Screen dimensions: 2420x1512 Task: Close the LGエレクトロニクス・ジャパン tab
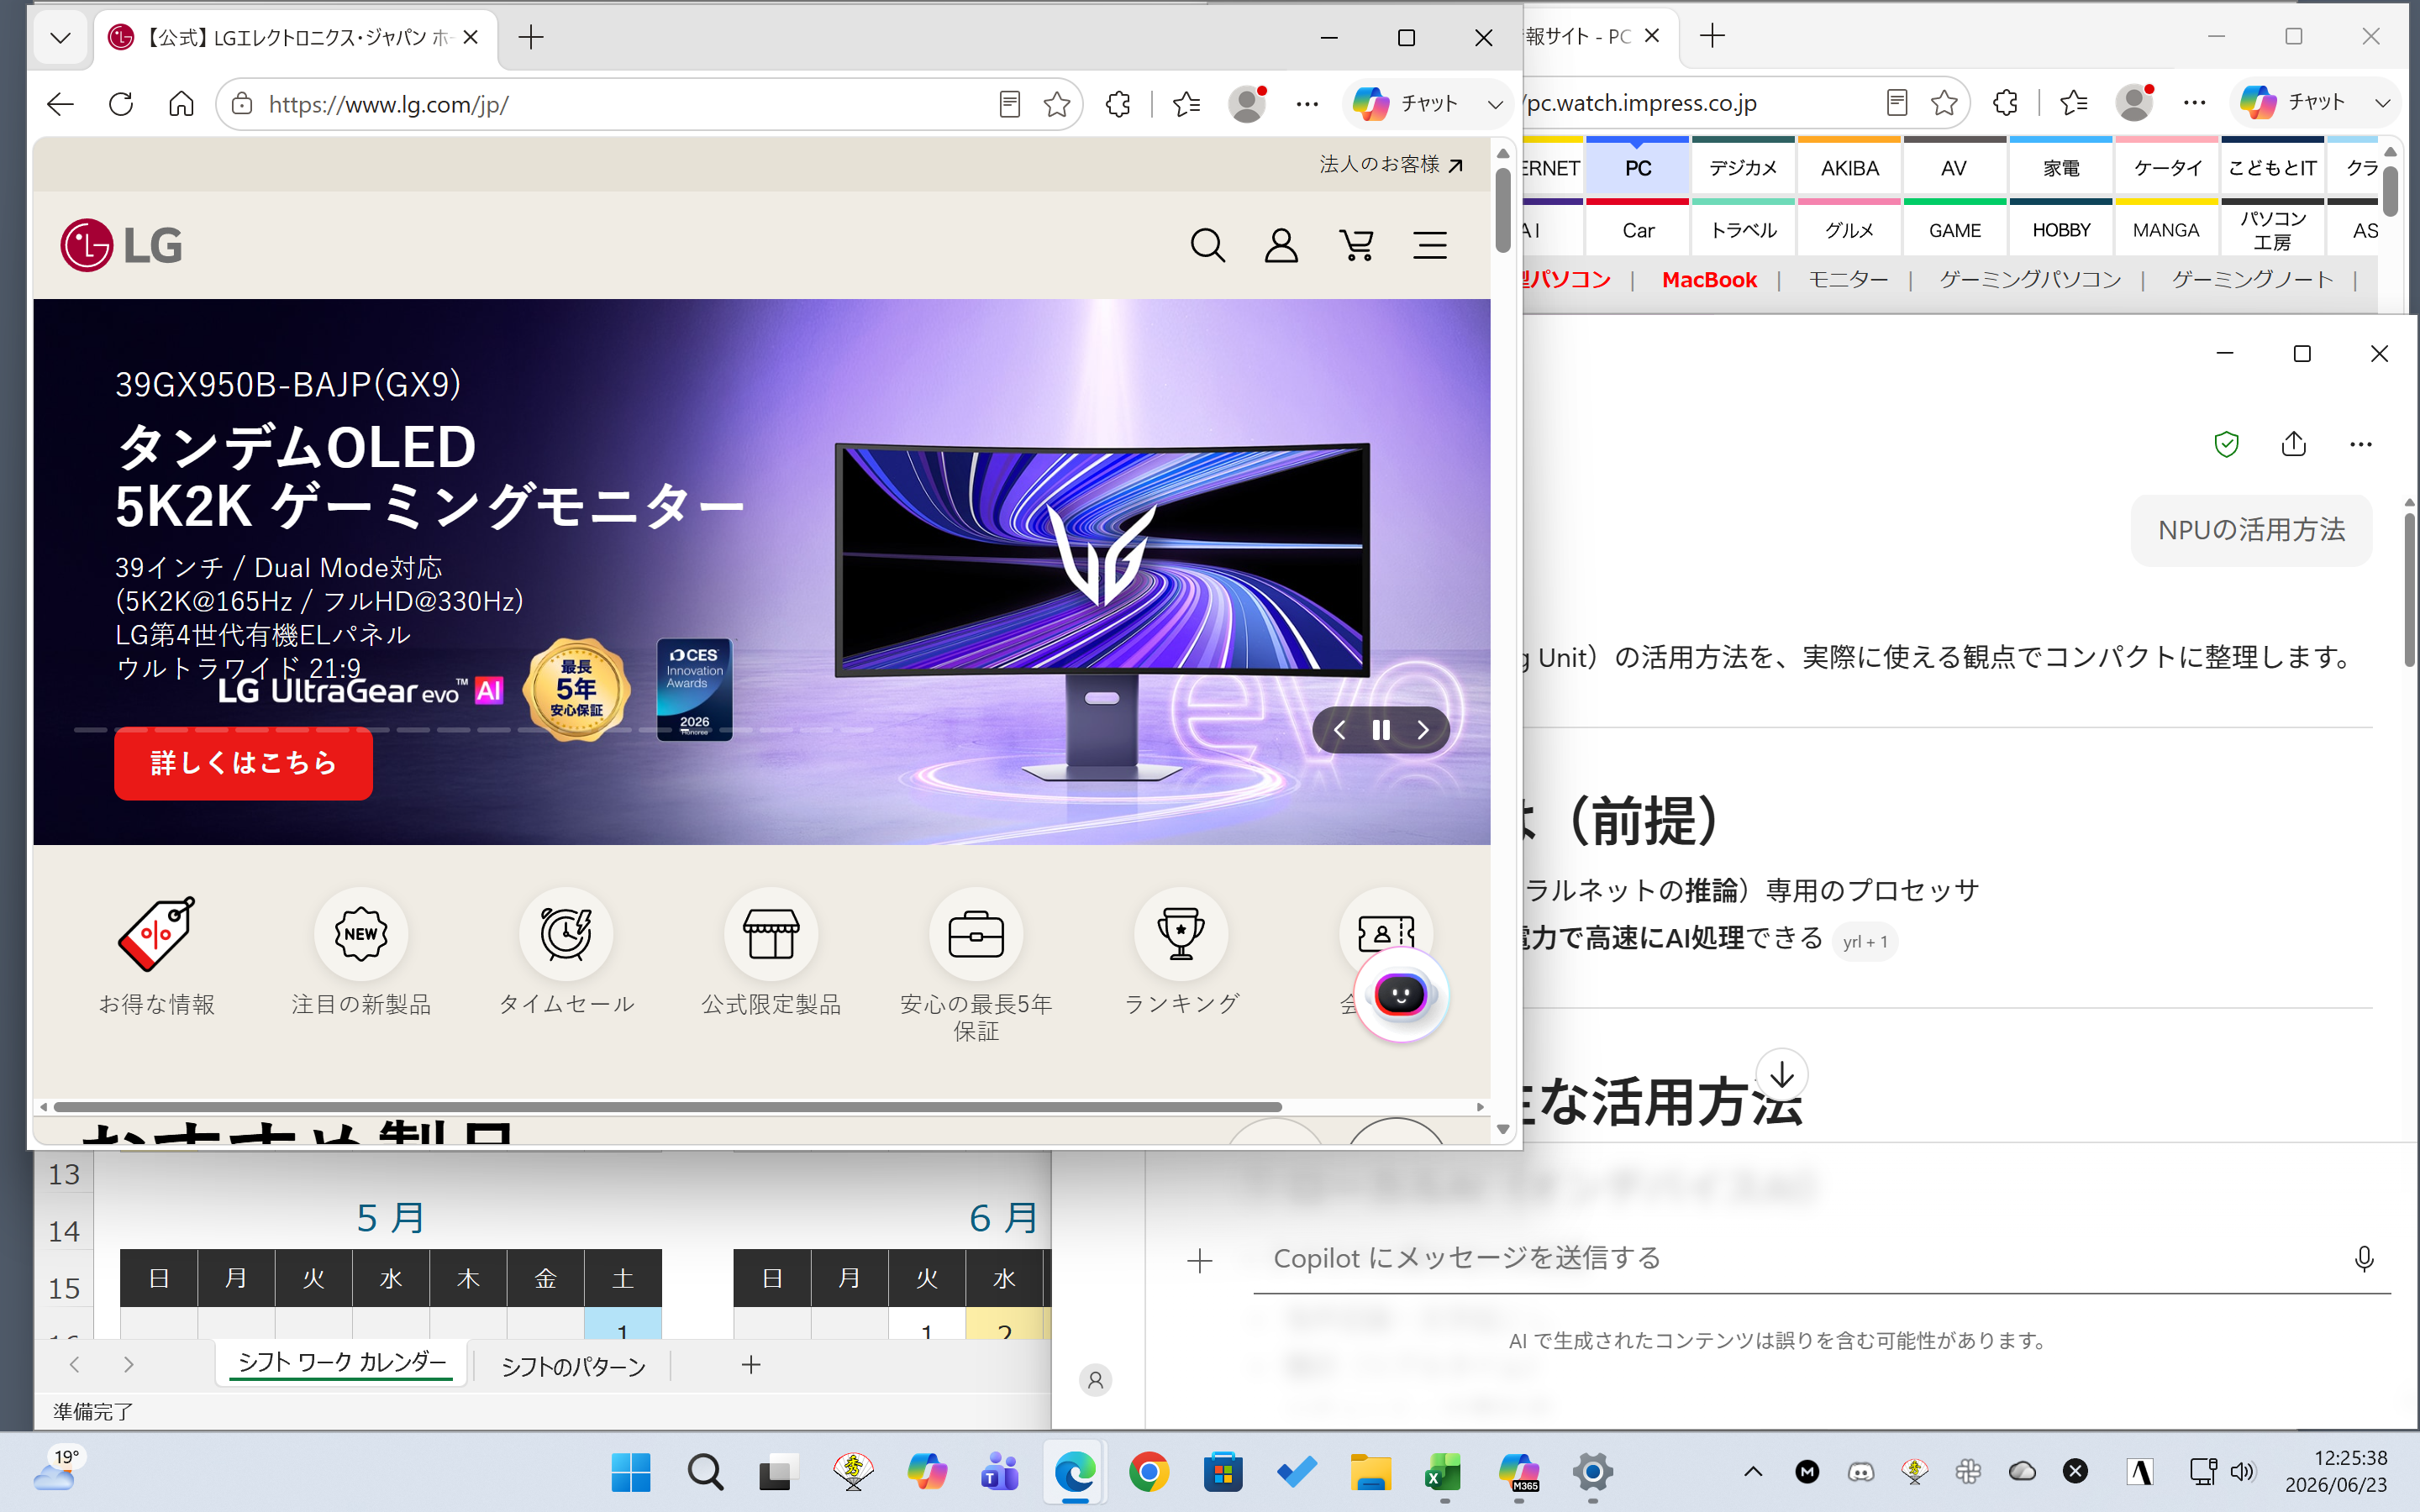coord(472,38)
